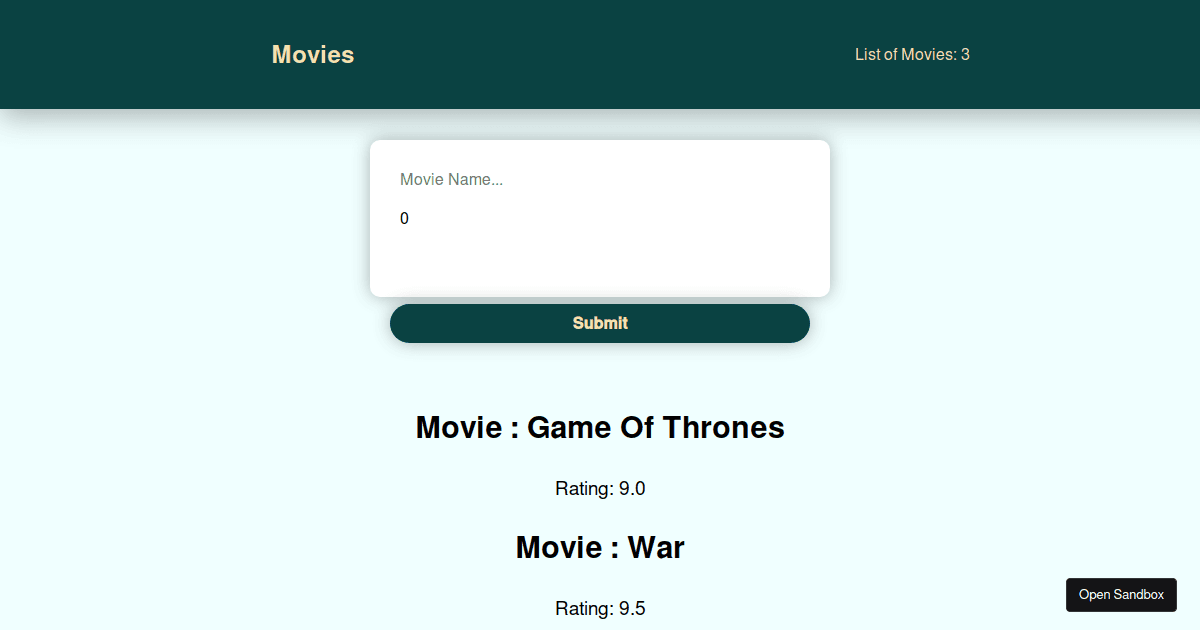The height and width of the screenshot is (630, 1200).
Task: Click the empty dark green header bar
Action: click(x=600, y=54)
